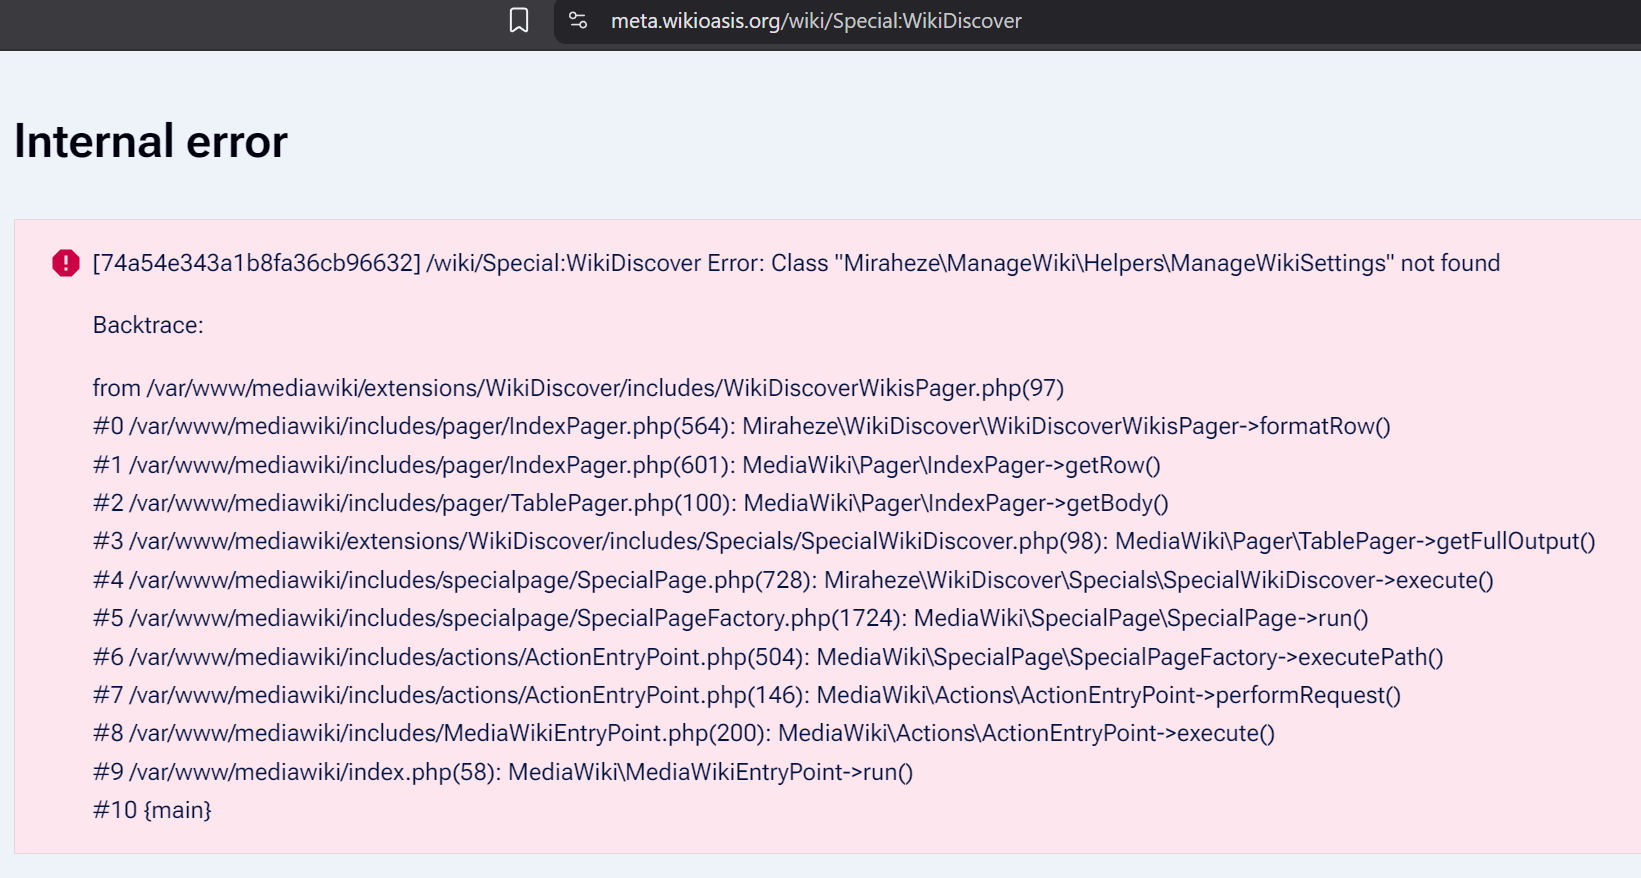Click the line from WikiDiscoverWikisPager.php(97)
Image resolution: width=1641 pixels, height=878 pixels.
[578, 388]
